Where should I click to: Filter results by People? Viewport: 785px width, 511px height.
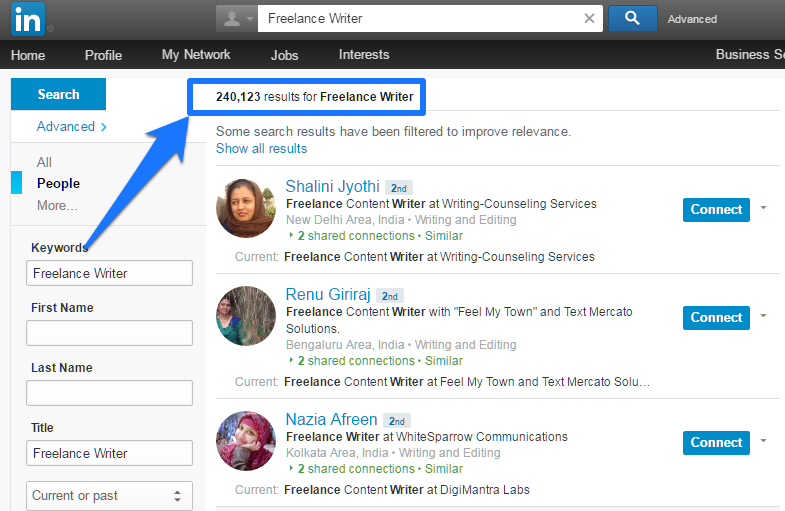[x=58, y=183]
